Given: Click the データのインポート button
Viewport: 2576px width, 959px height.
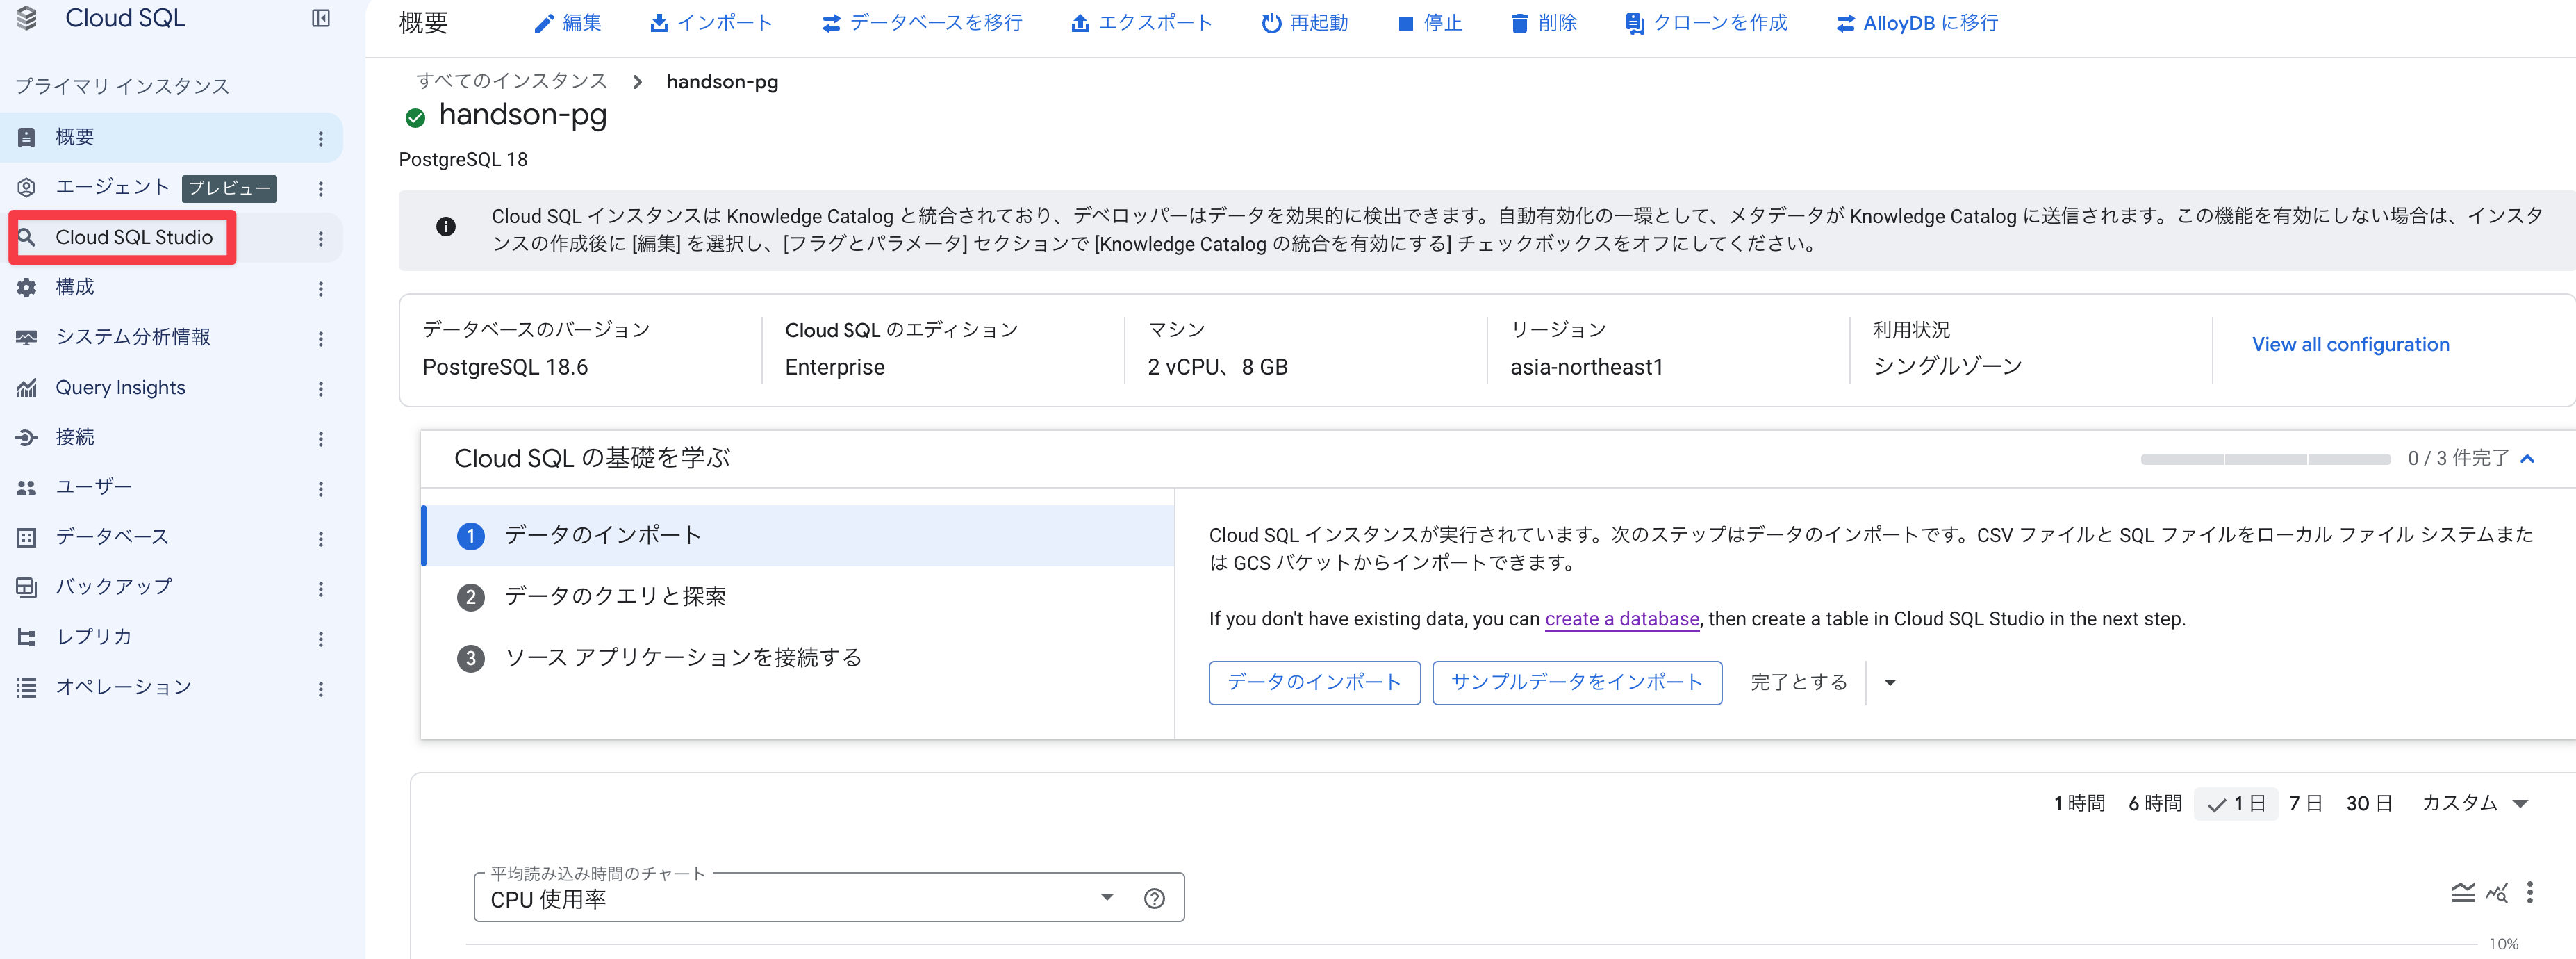Looking at the screenshot, I should pos(1314,682).
